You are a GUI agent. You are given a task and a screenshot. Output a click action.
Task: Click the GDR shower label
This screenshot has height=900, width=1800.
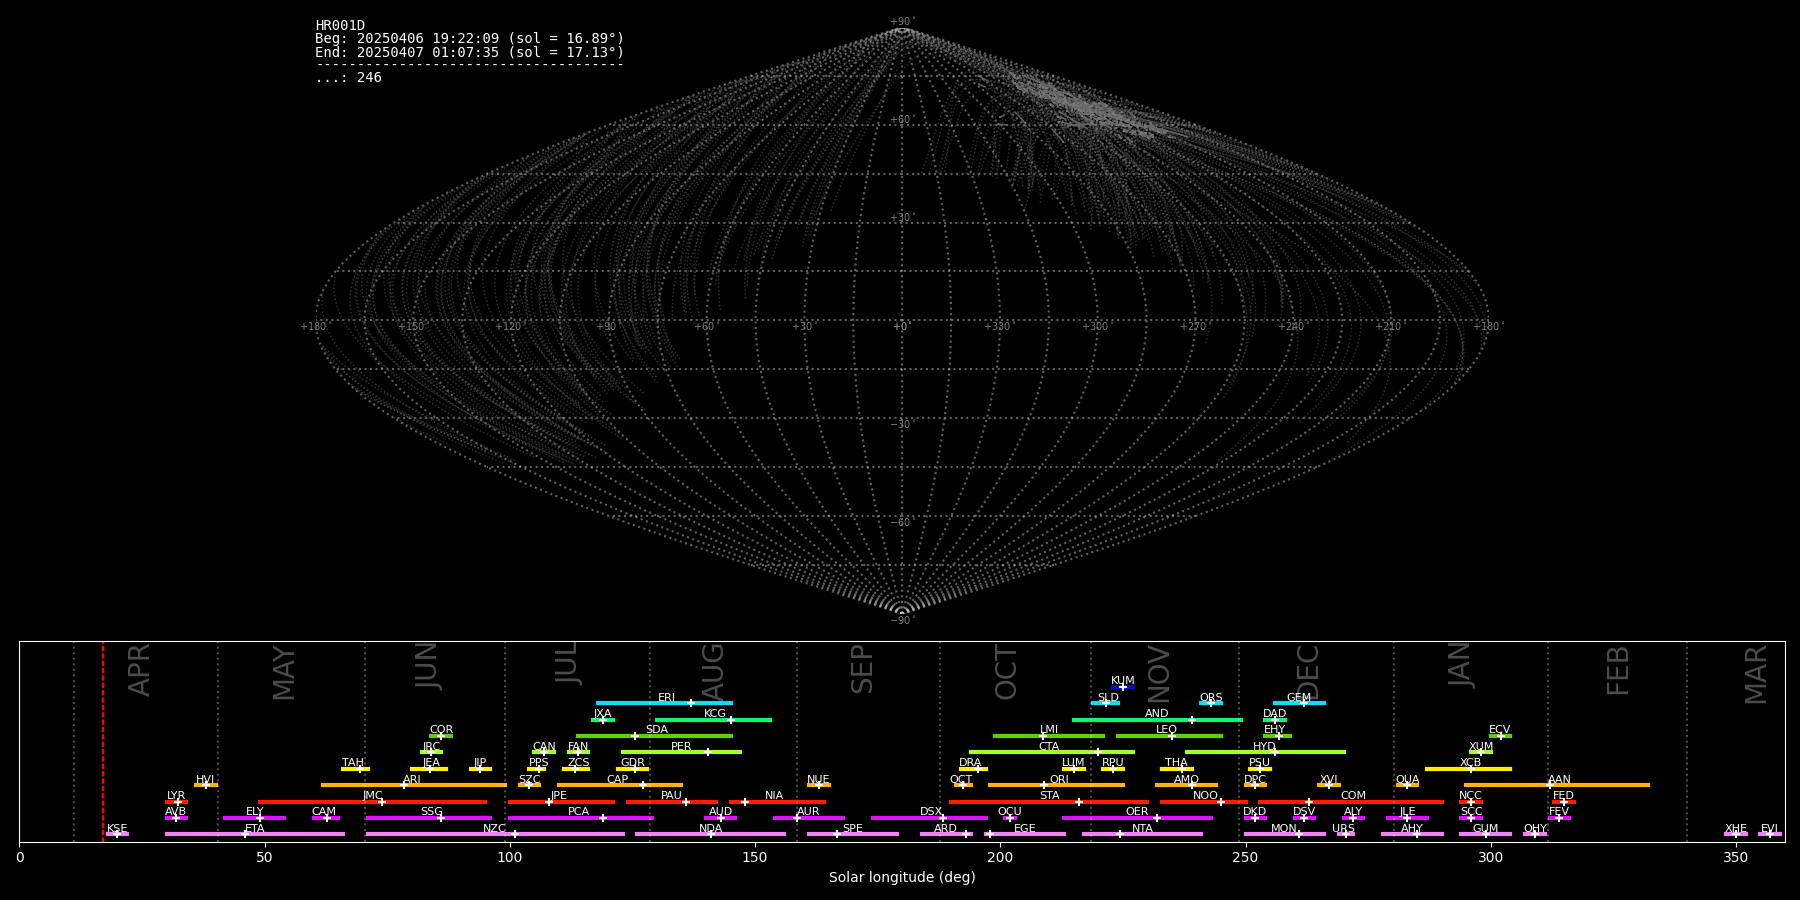click(x=632, y=763)
